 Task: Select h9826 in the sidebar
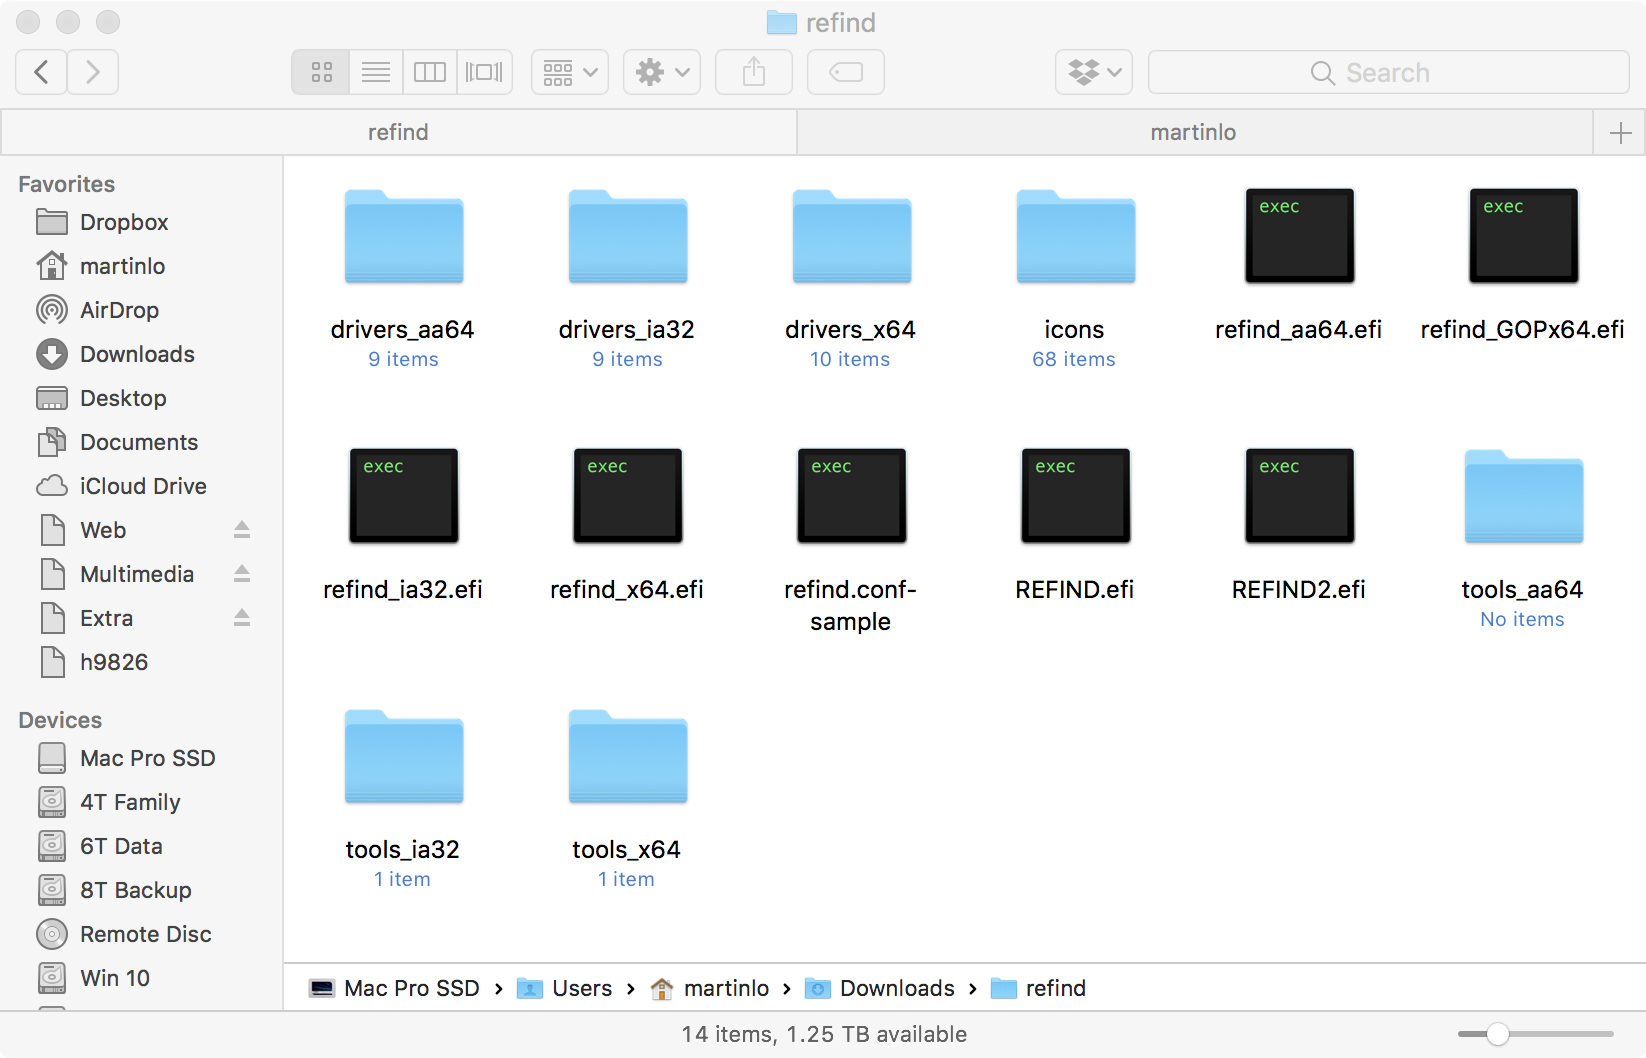point(114,662)
